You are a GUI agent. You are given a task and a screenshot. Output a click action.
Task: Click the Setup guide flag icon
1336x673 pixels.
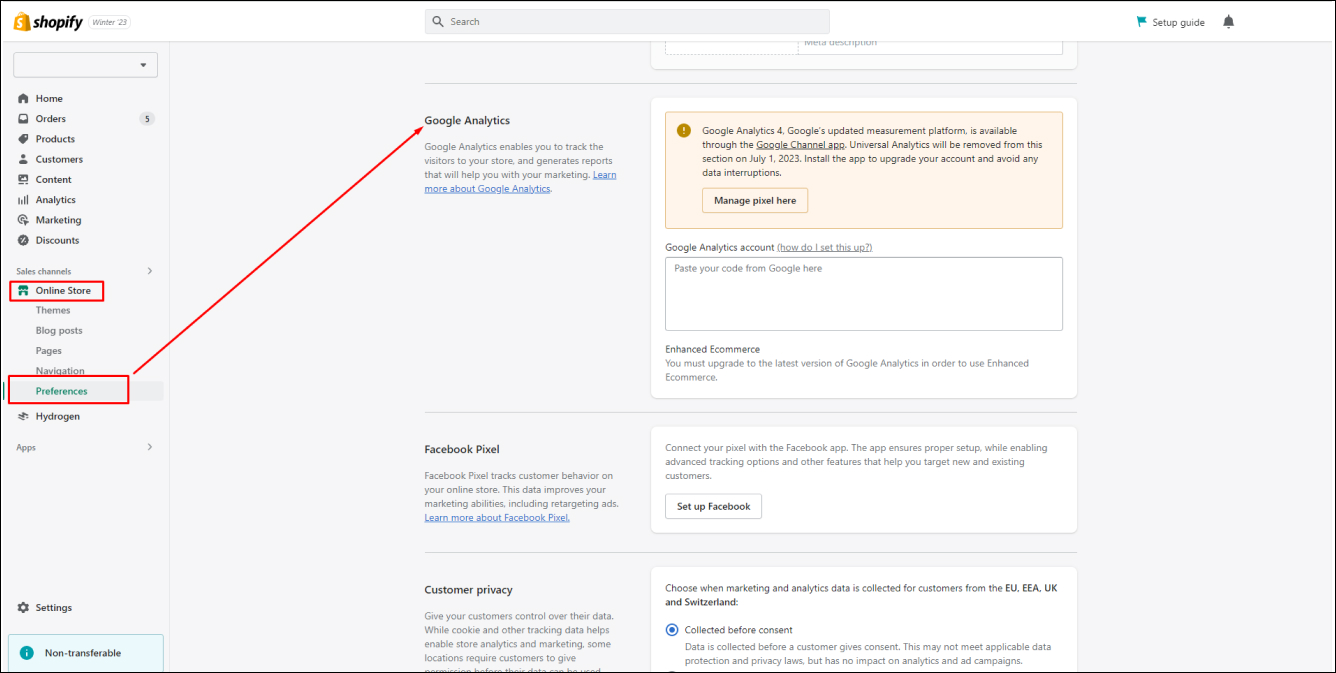[x=1141, y=22]
